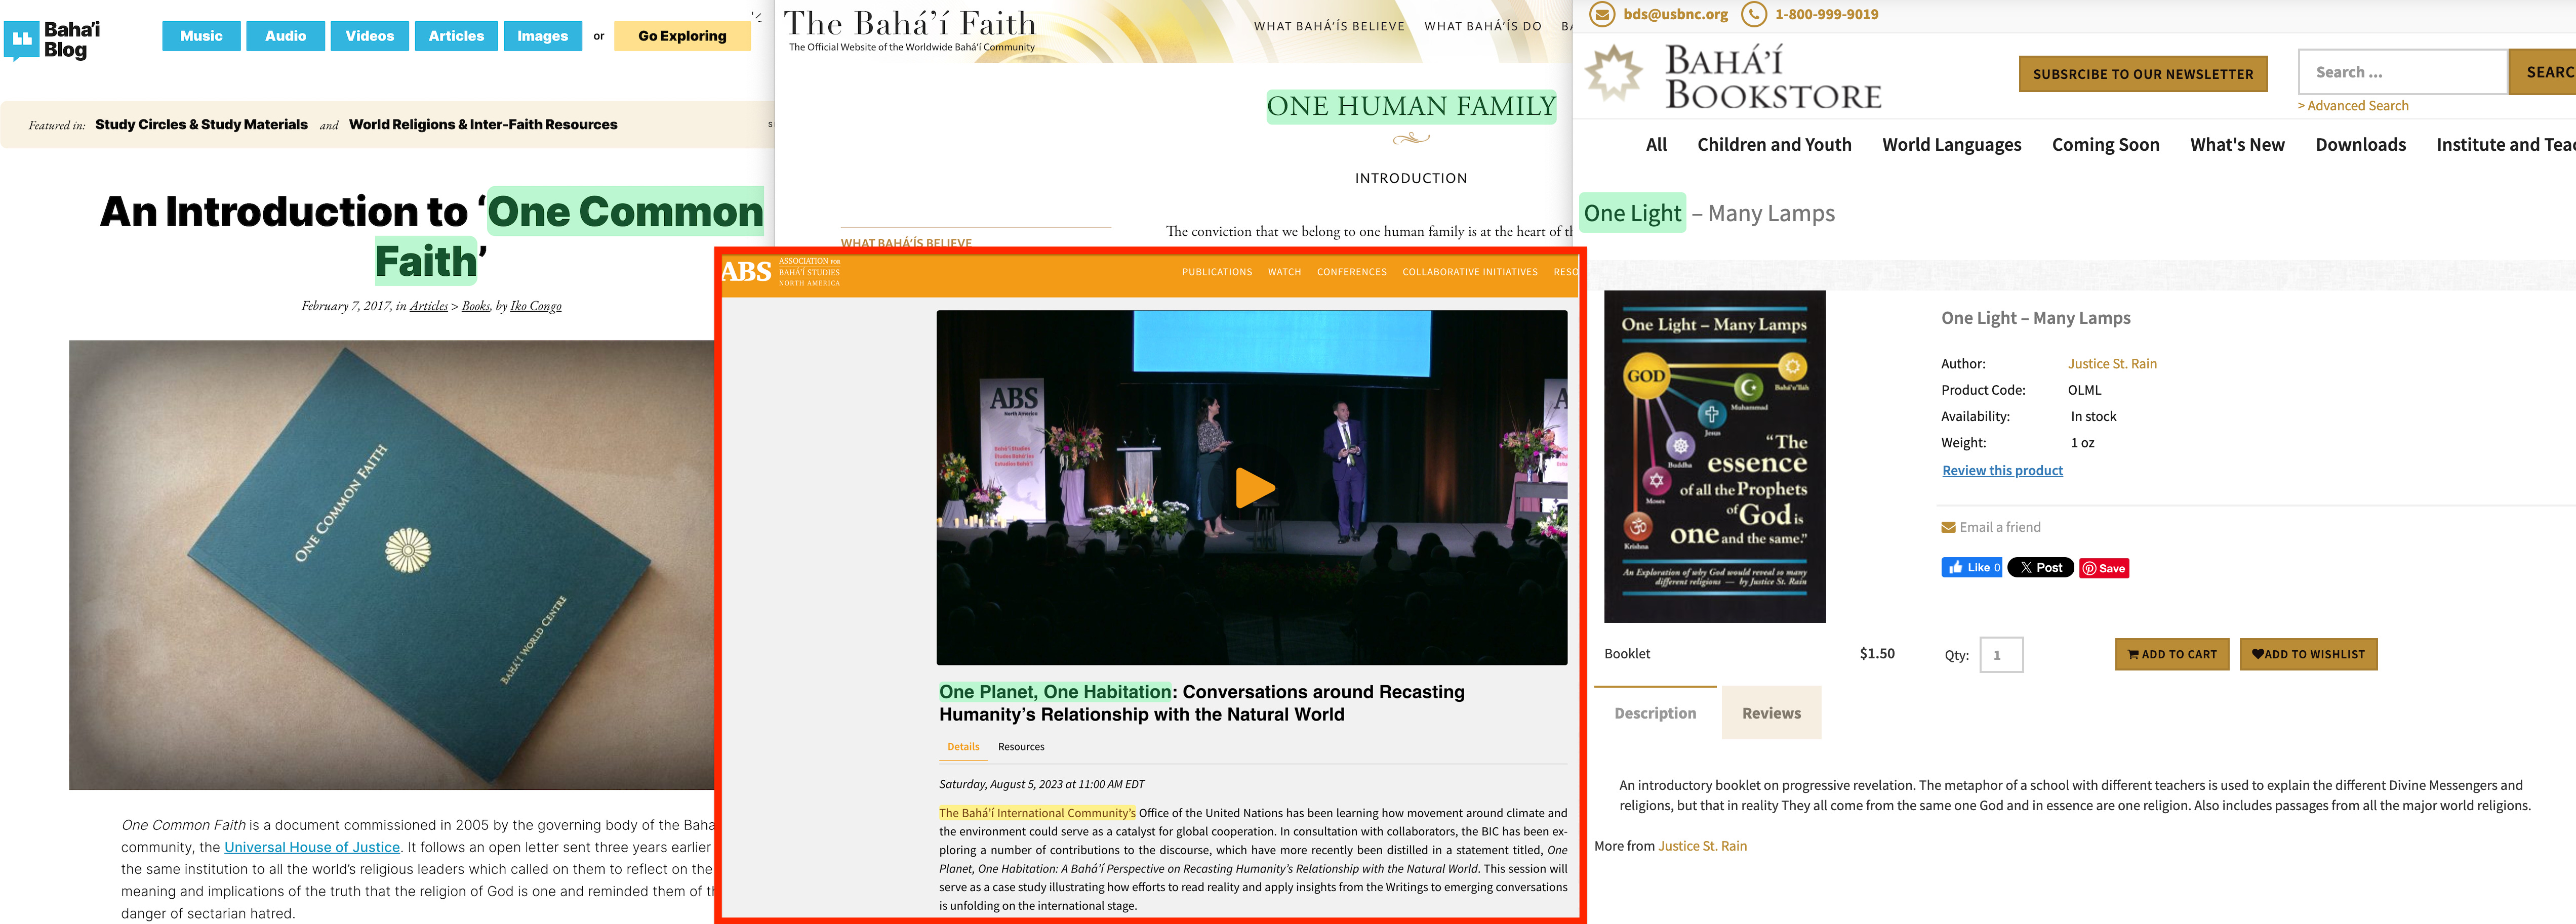Open the Advanced Search link
This screenshot has height=924, width=2576.
(2352, 106)
